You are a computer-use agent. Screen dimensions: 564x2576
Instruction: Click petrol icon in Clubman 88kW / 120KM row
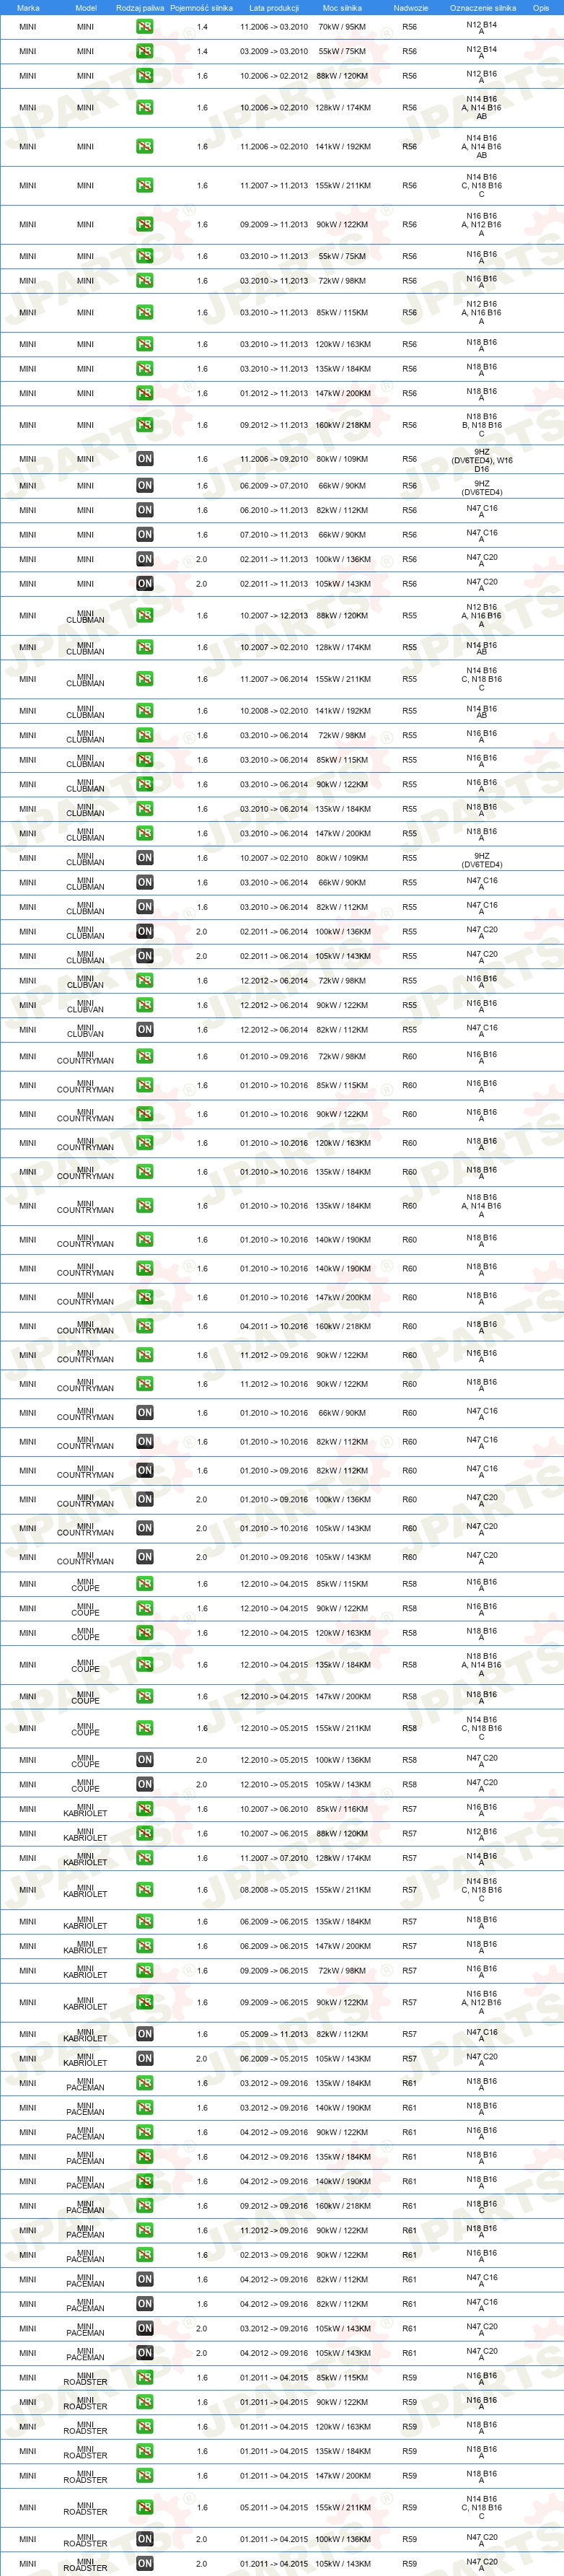click(x=145, y=616)
